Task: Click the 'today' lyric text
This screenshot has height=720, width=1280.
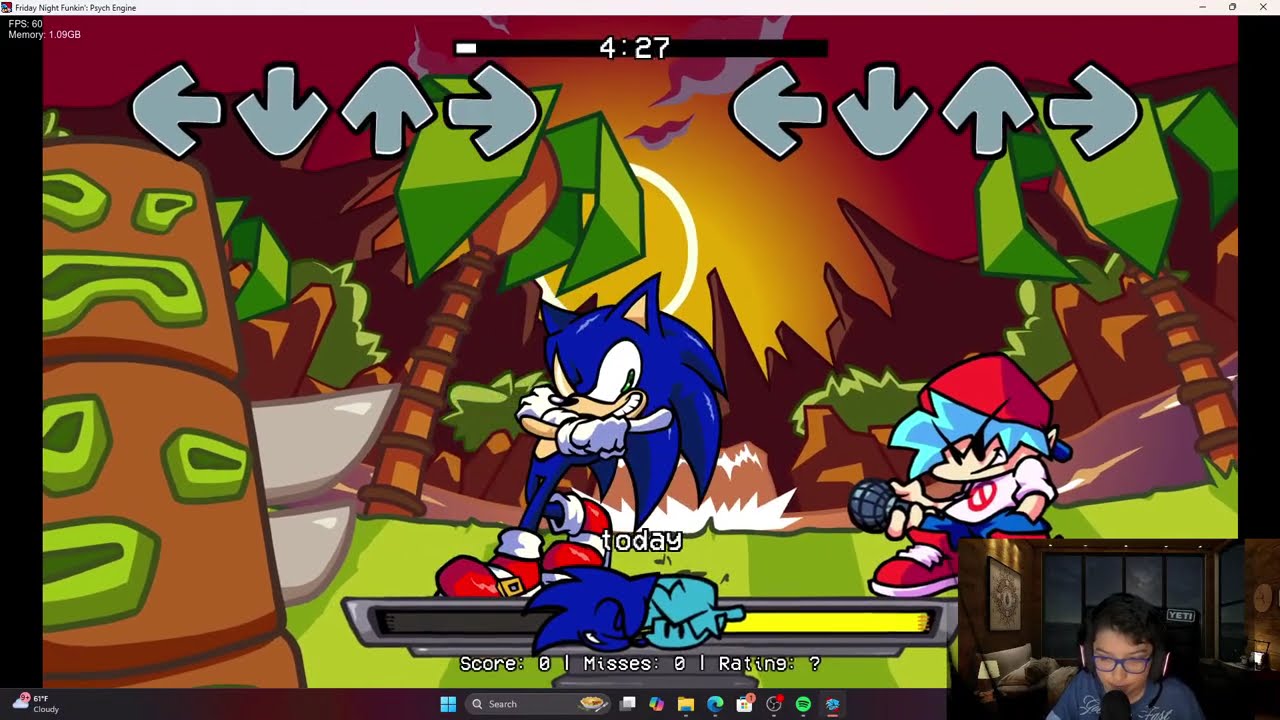Action: click(642, 541)
